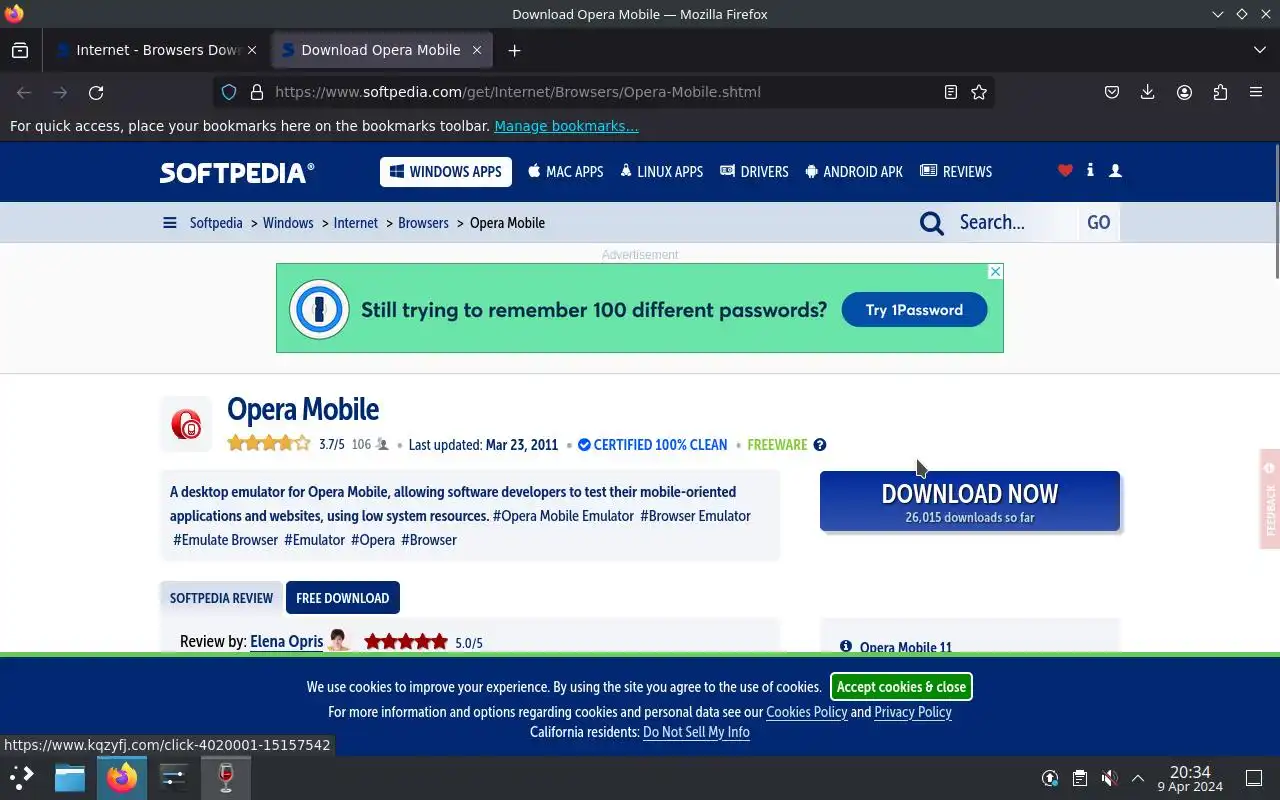Click the GO search button
The width and height of the screenshot is (1280, 800).
1099,223
